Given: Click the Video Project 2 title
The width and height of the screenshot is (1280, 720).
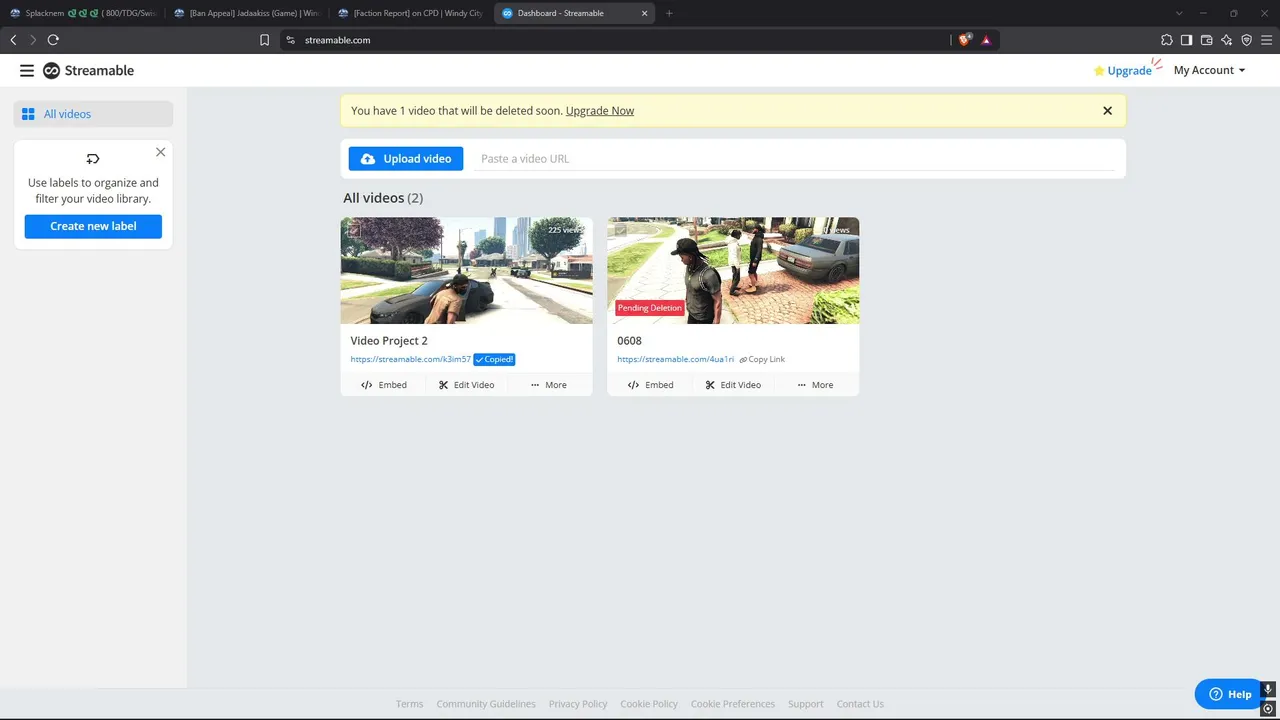Looking at the screenshot, I should pos(389,341).
